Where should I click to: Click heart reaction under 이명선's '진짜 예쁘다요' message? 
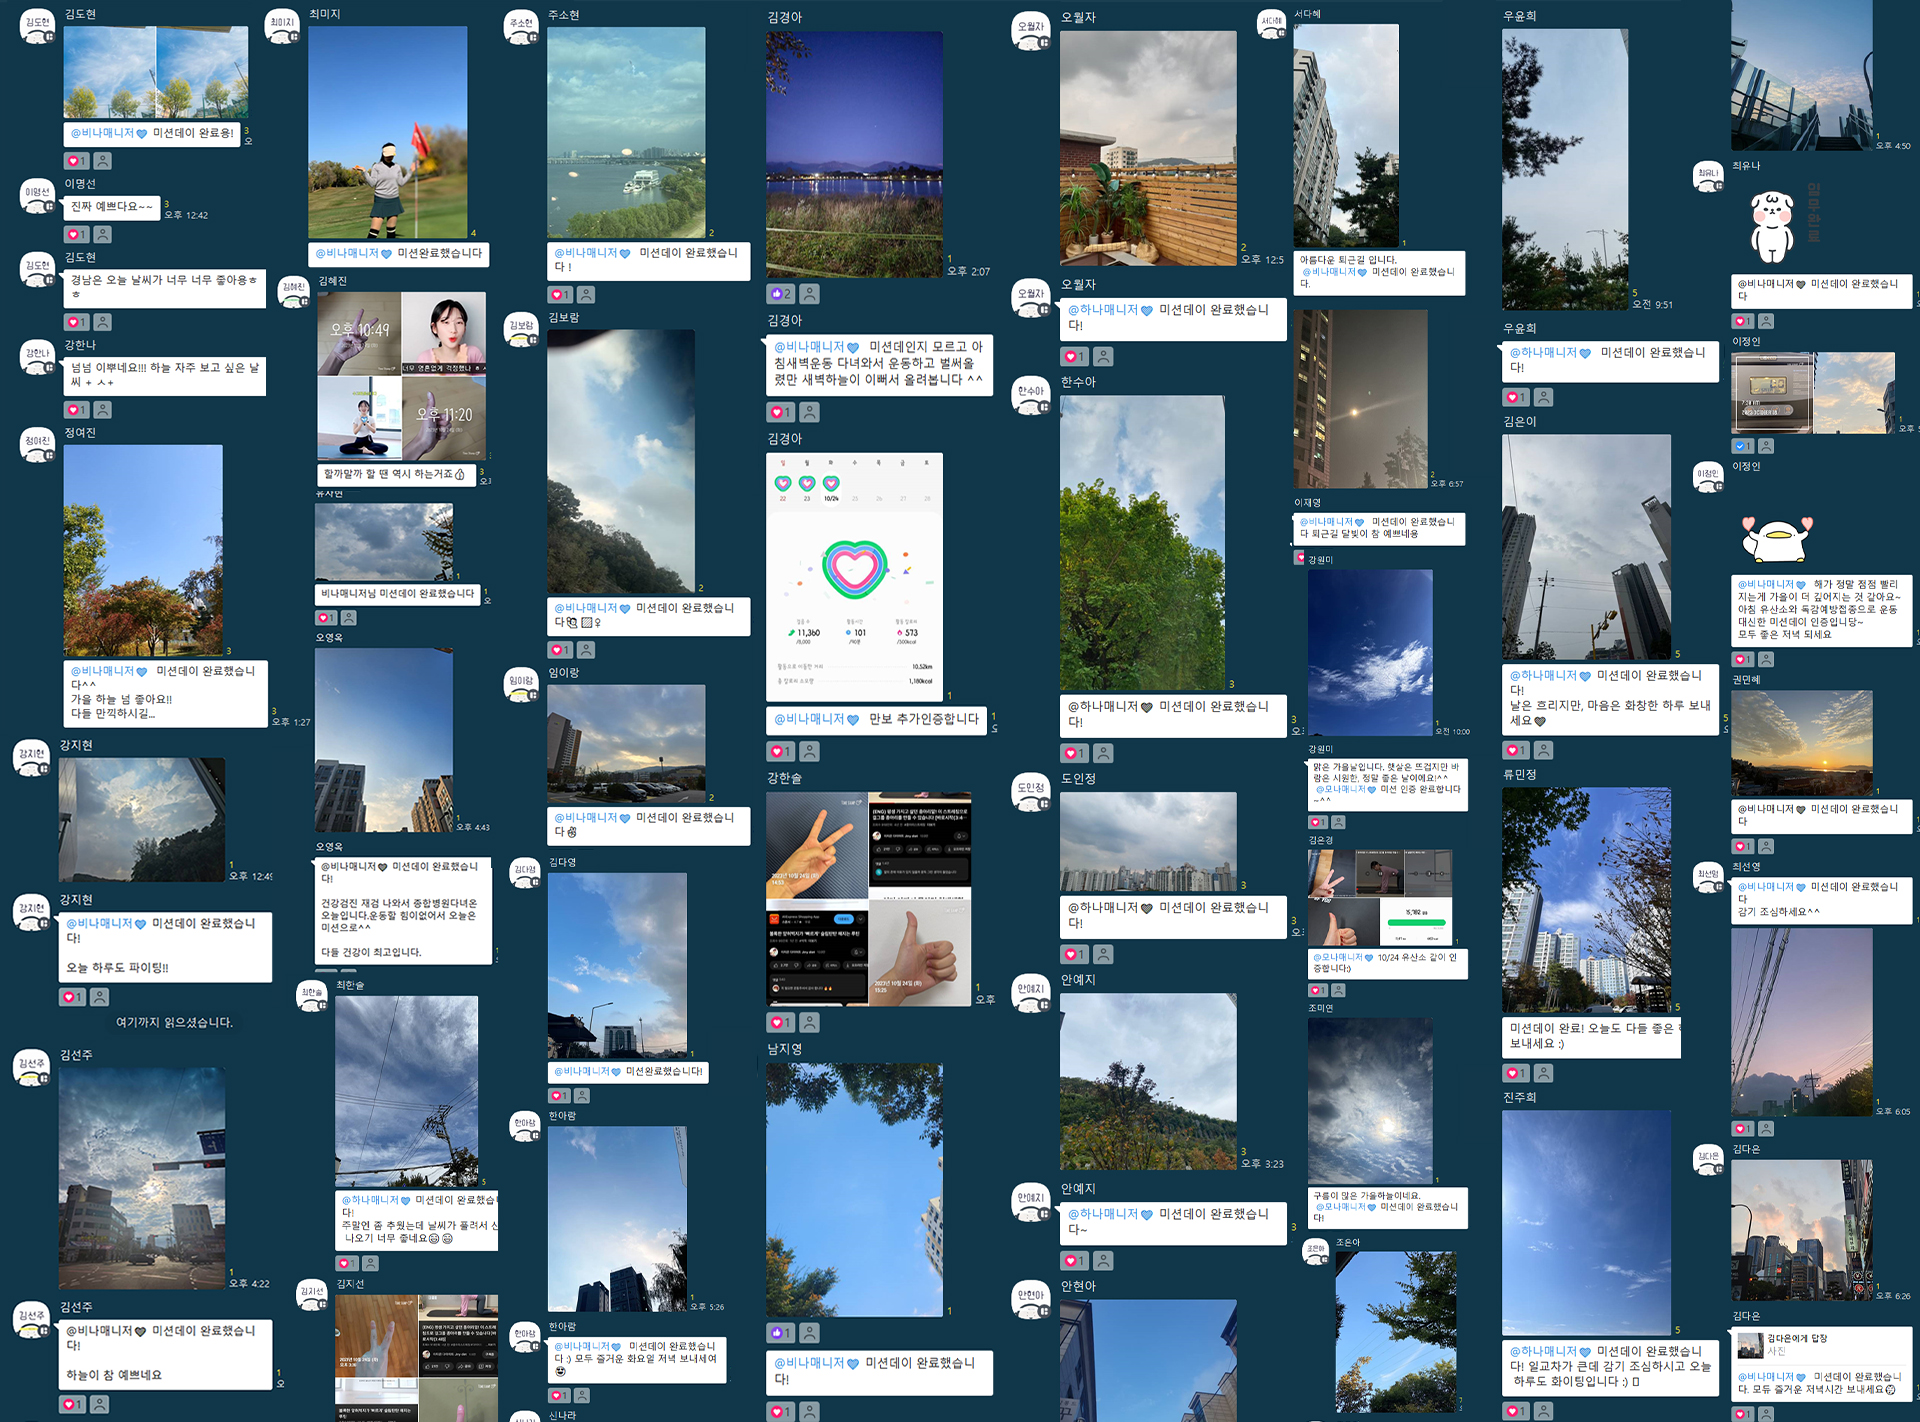point(77,235)
